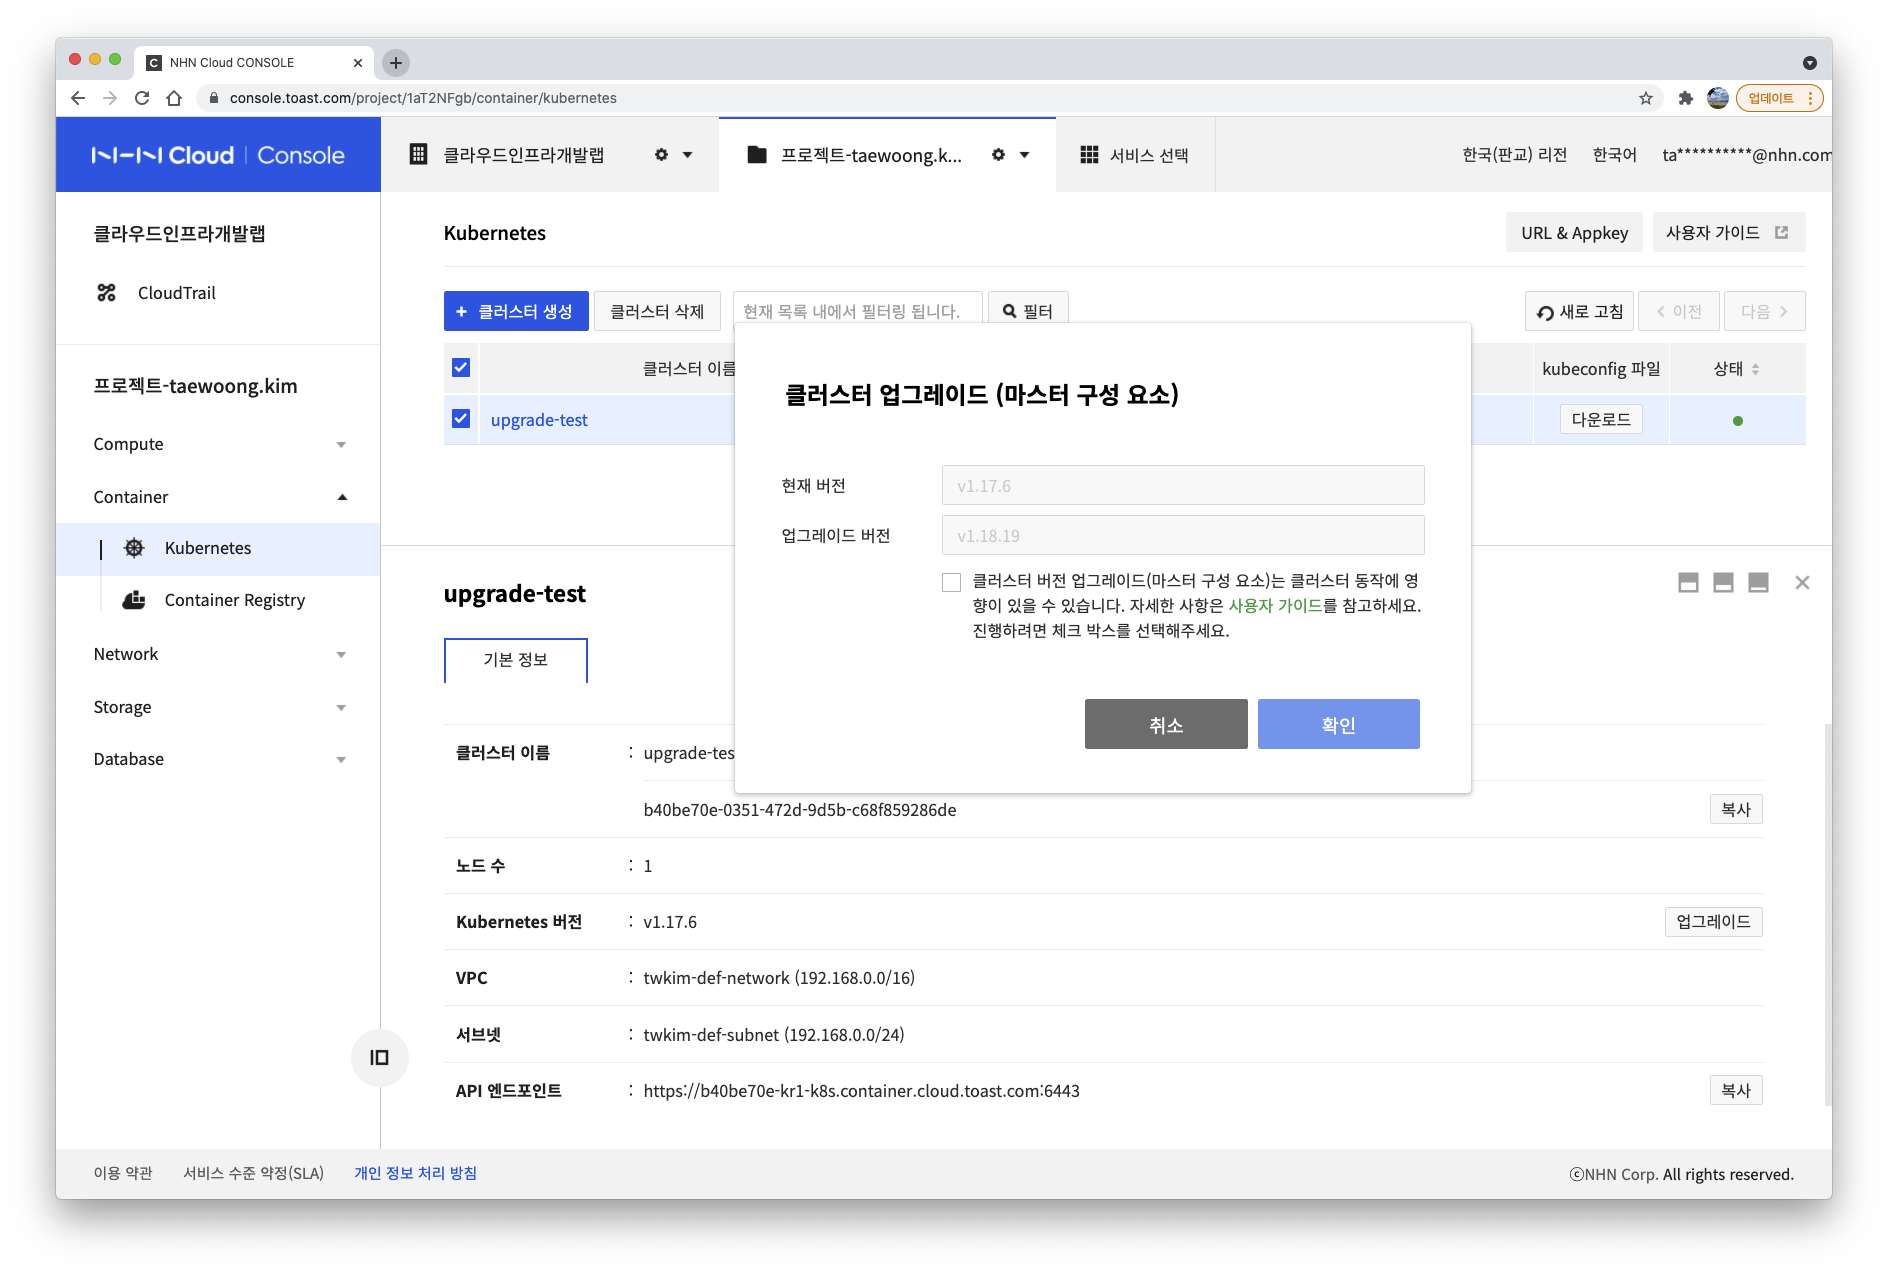Open the 한국어 language selector
The width and height of the screenshot is (1888, 1273).
[1614, 155]
